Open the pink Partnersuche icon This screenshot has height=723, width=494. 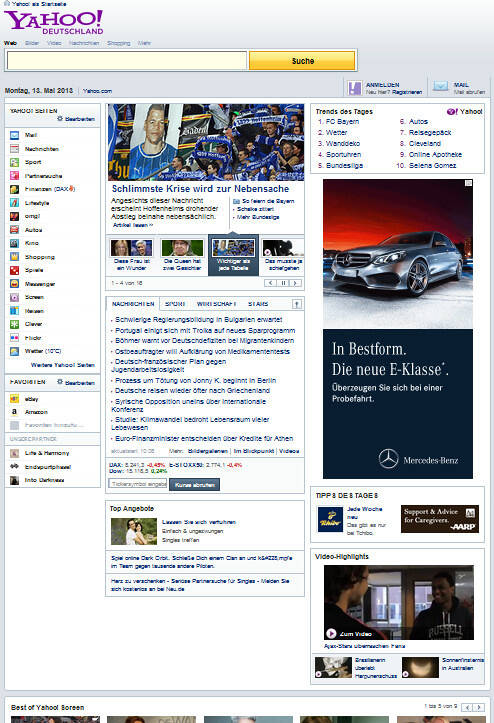coord(14,176)
